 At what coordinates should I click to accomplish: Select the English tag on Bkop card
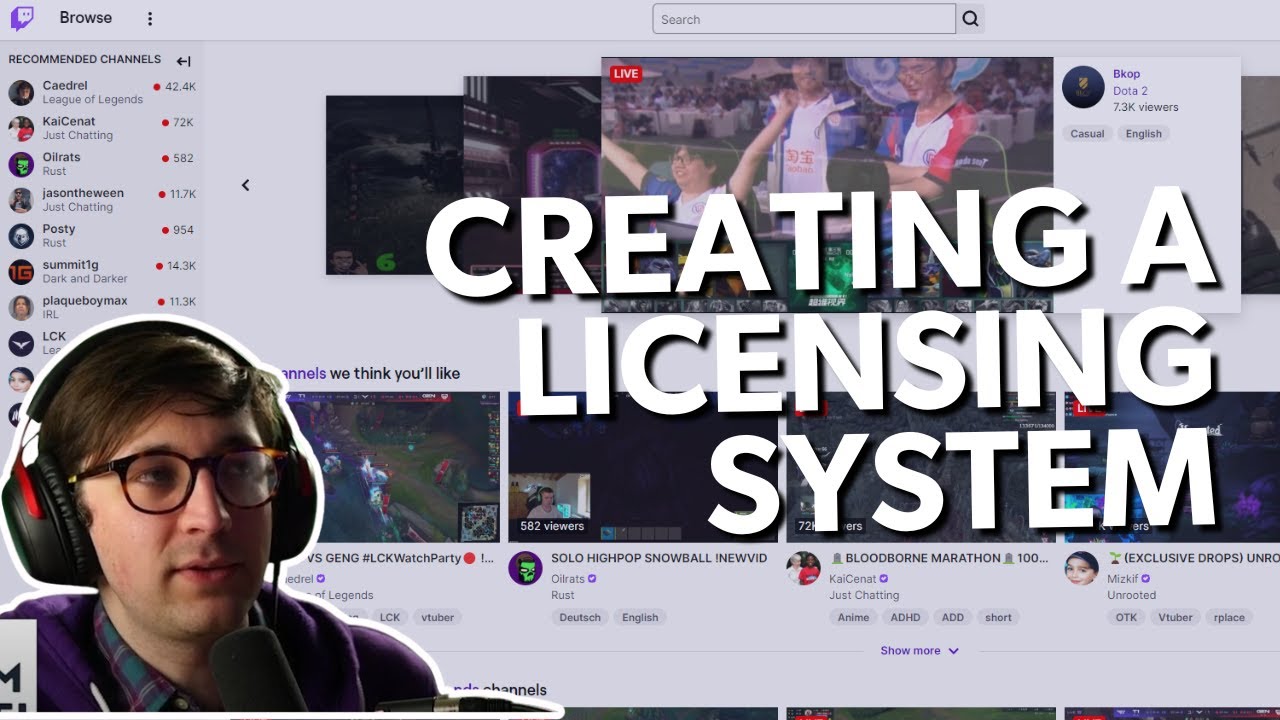[1143, 134]
